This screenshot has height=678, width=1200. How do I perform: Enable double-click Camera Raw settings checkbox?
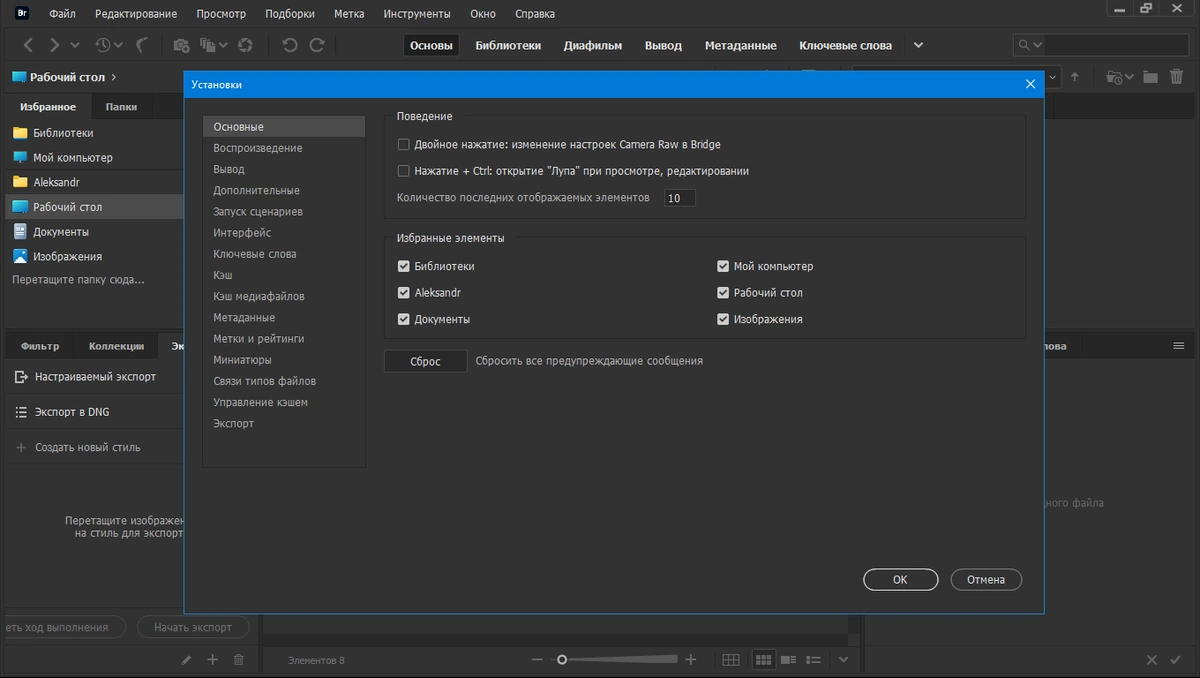[x=404, y=144]
